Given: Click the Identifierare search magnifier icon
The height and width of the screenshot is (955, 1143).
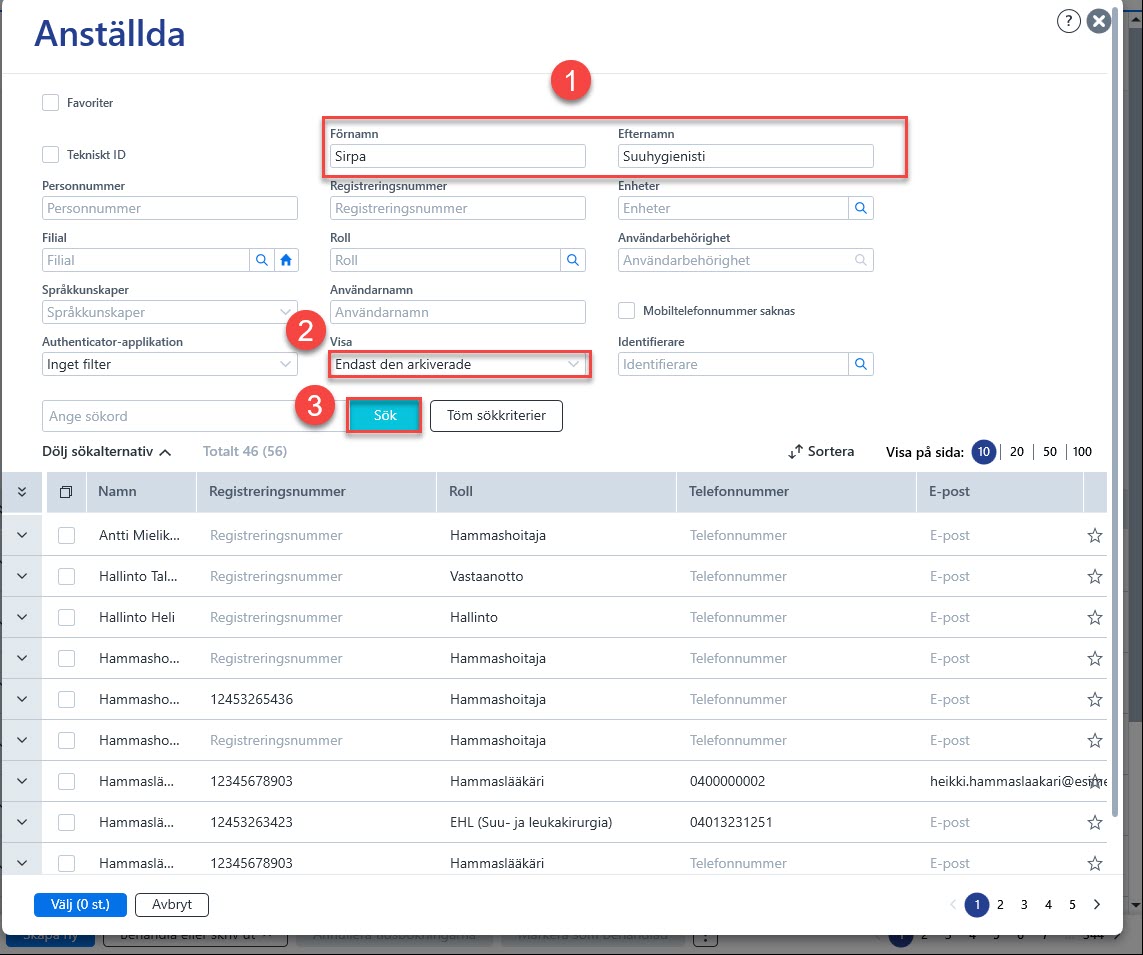Looking at the screenshot, I should click(x=861, y=364).
